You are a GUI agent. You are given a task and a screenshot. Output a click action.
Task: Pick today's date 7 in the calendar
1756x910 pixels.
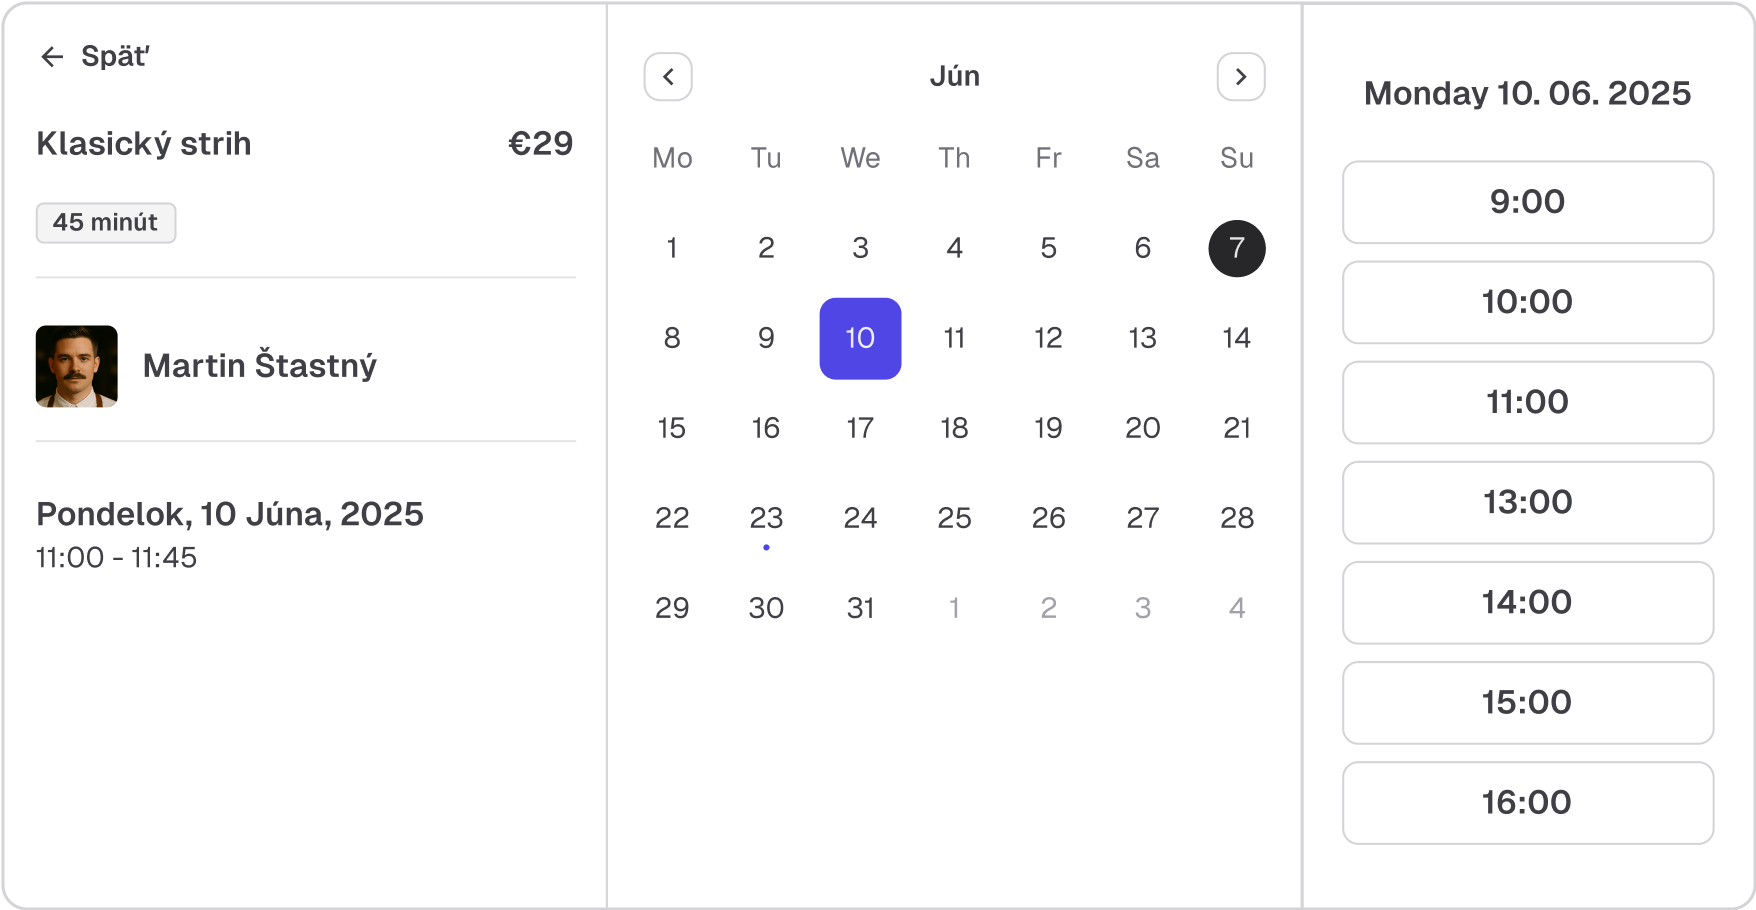[1236, 248]
